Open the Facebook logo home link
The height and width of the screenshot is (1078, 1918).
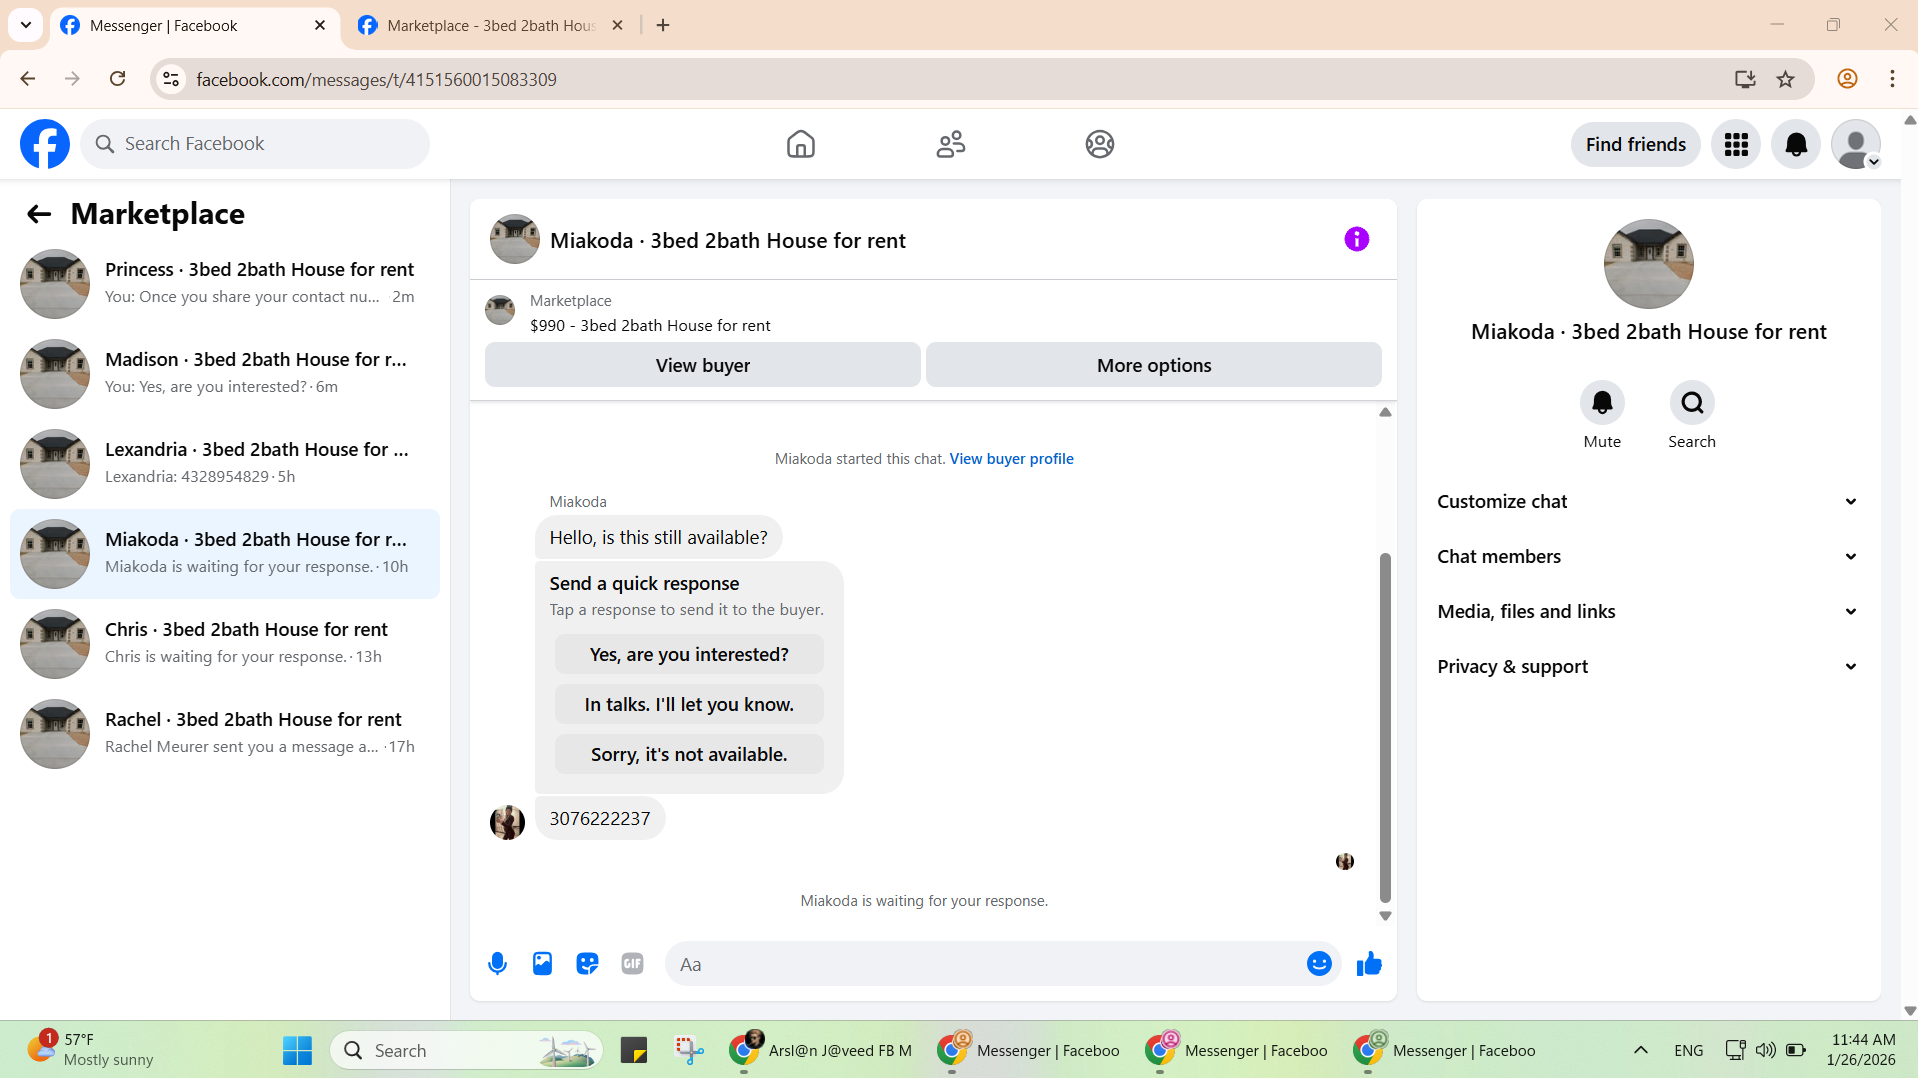coord(45,144)
